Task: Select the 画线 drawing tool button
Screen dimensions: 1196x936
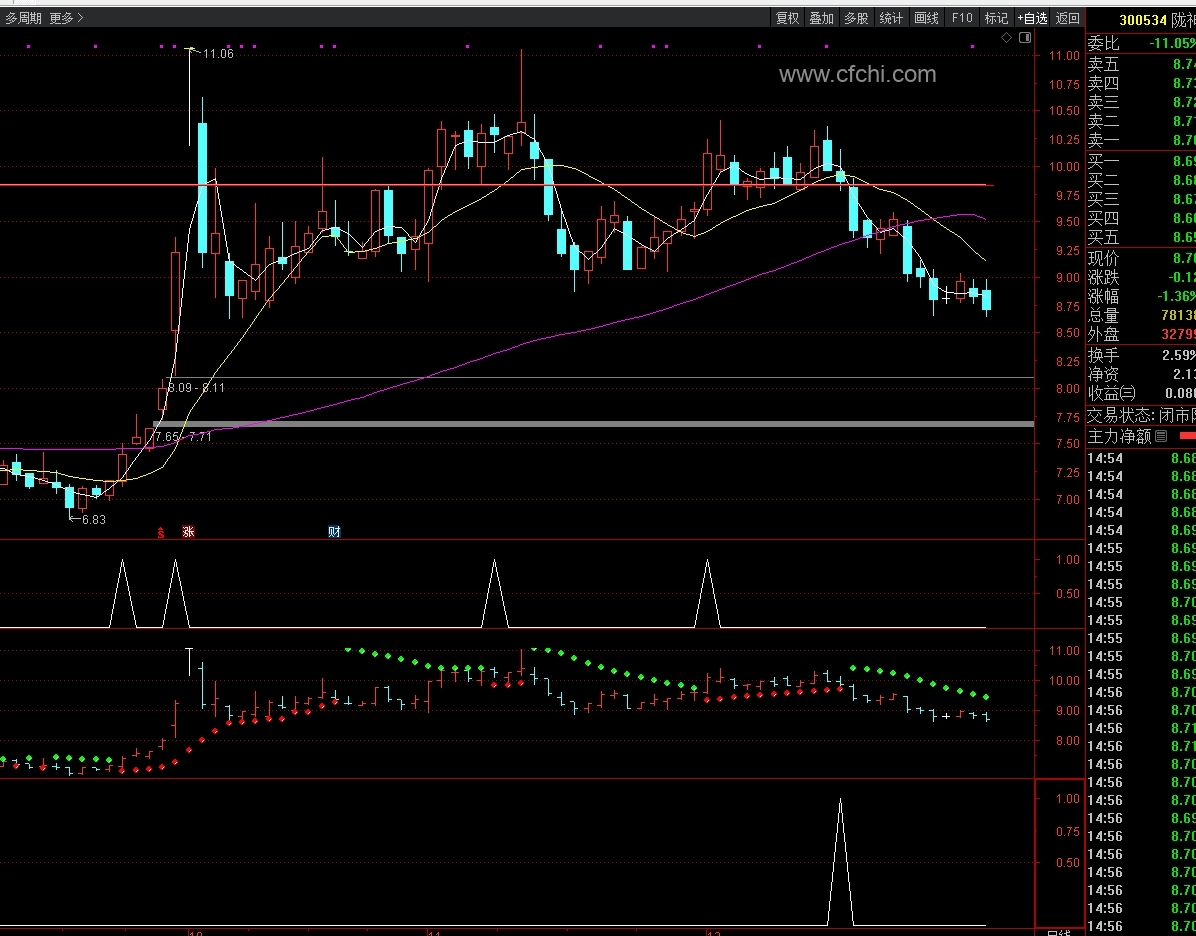Action: click(x=926, y=18)
